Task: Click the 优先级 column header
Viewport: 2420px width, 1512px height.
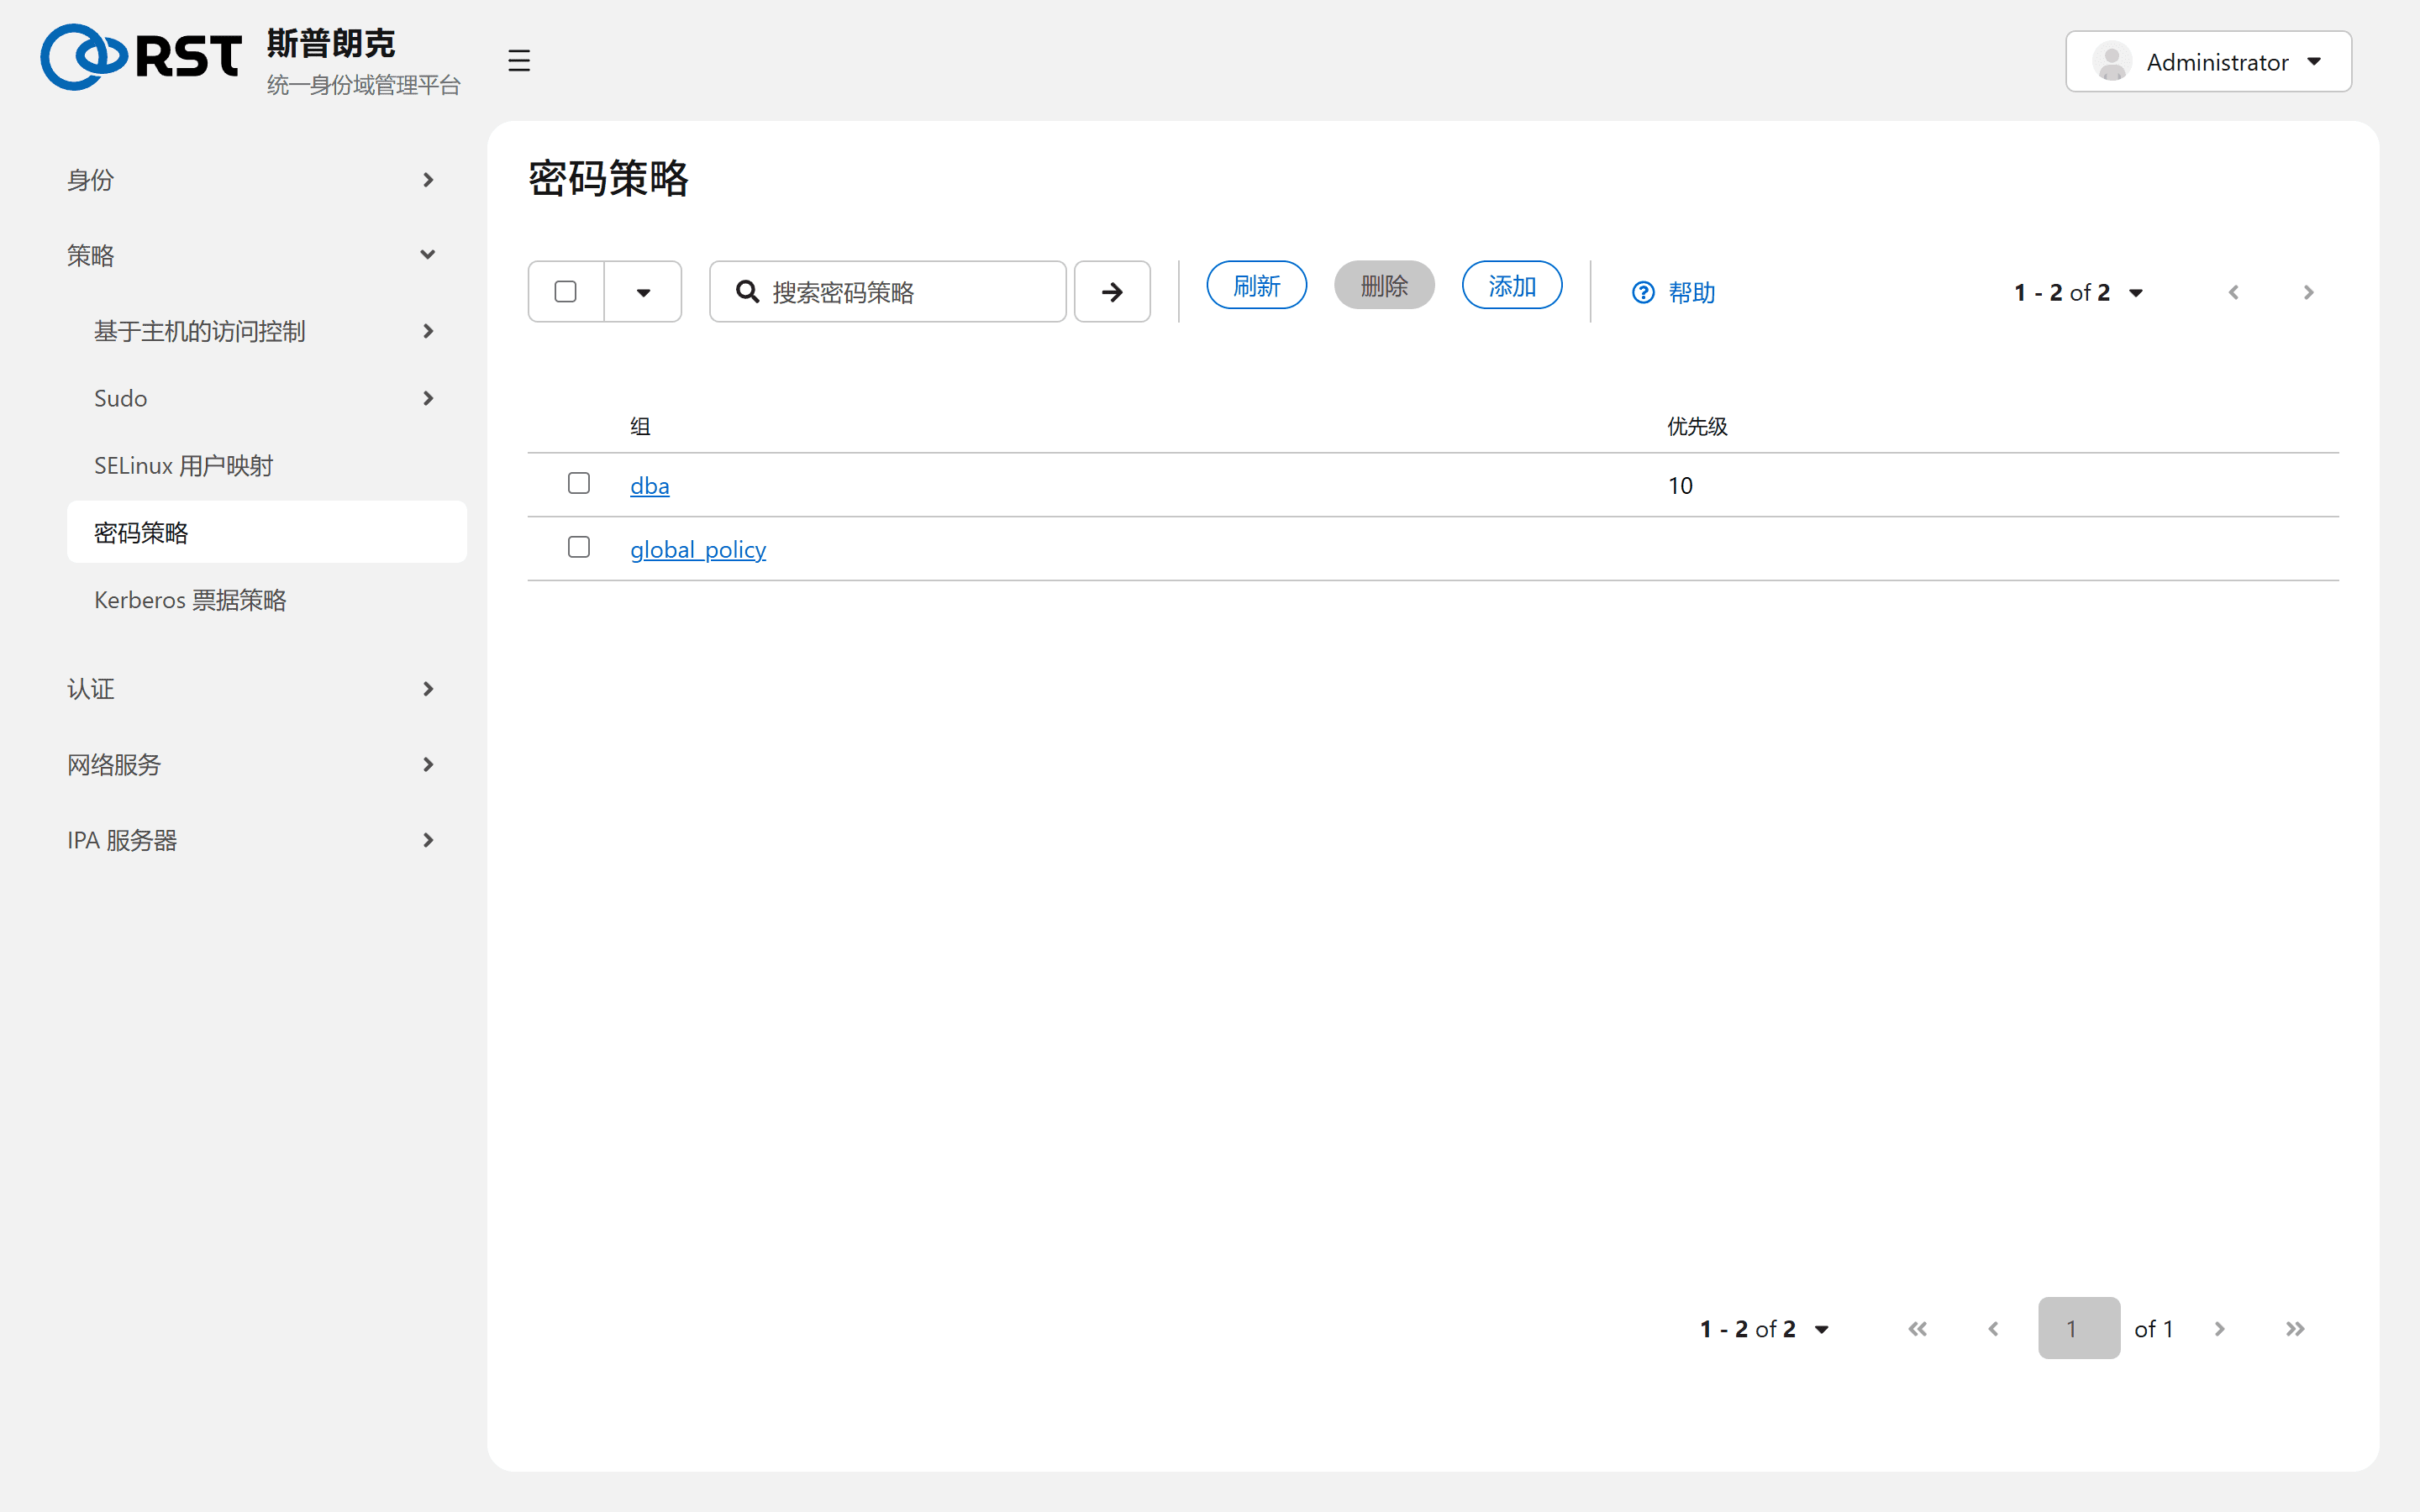Action: [1697, 427]
